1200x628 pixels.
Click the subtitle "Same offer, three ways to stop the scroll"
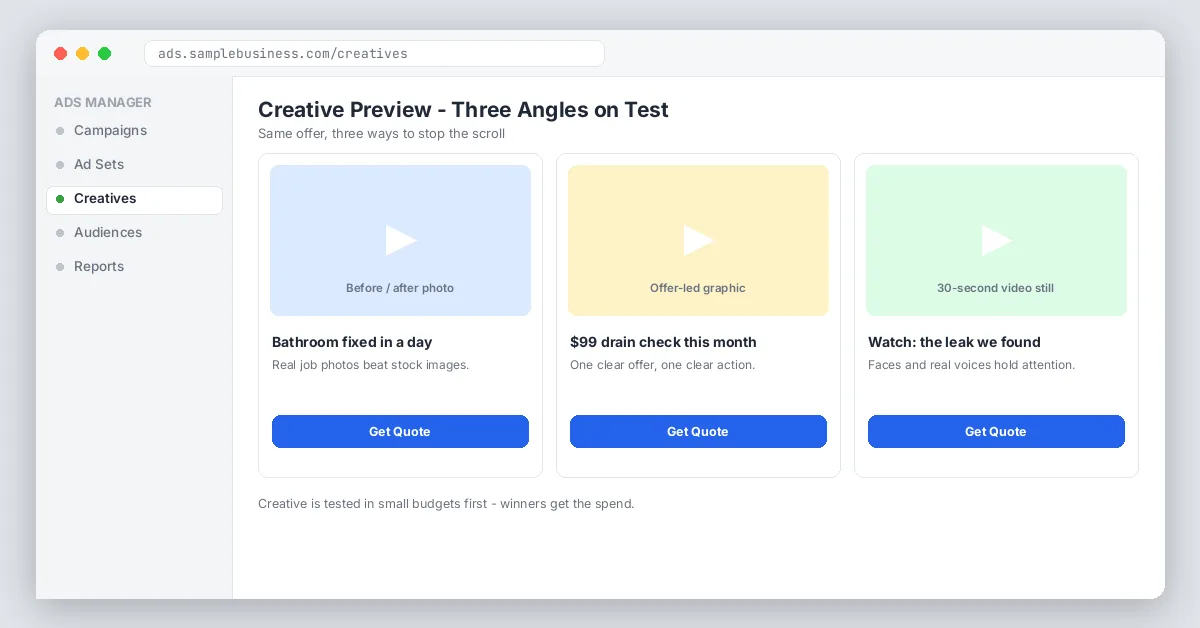click(381, 134)
